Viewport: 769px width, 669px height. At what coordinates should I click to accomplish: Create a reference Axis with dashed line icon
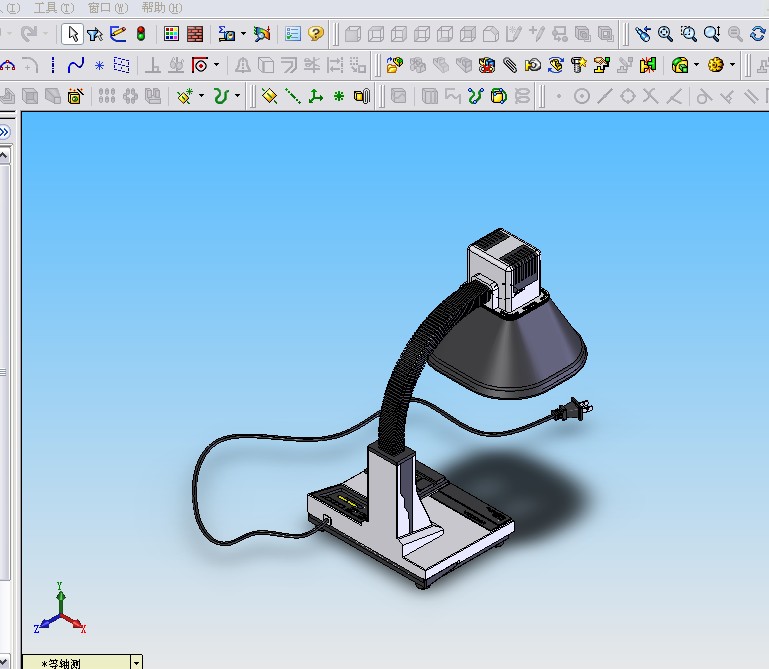293,96
